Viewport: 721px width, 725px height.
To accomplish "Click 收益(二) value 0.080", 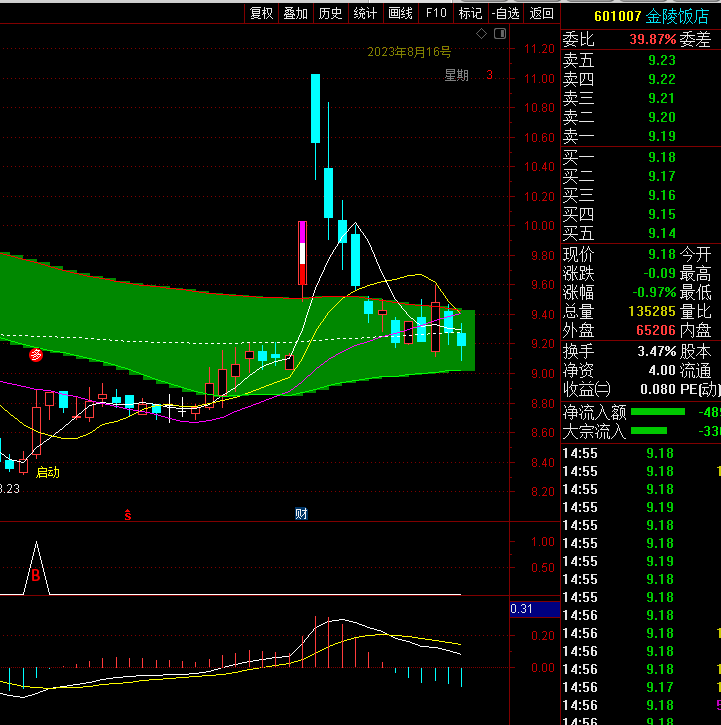I will click(x=658, y=389).
